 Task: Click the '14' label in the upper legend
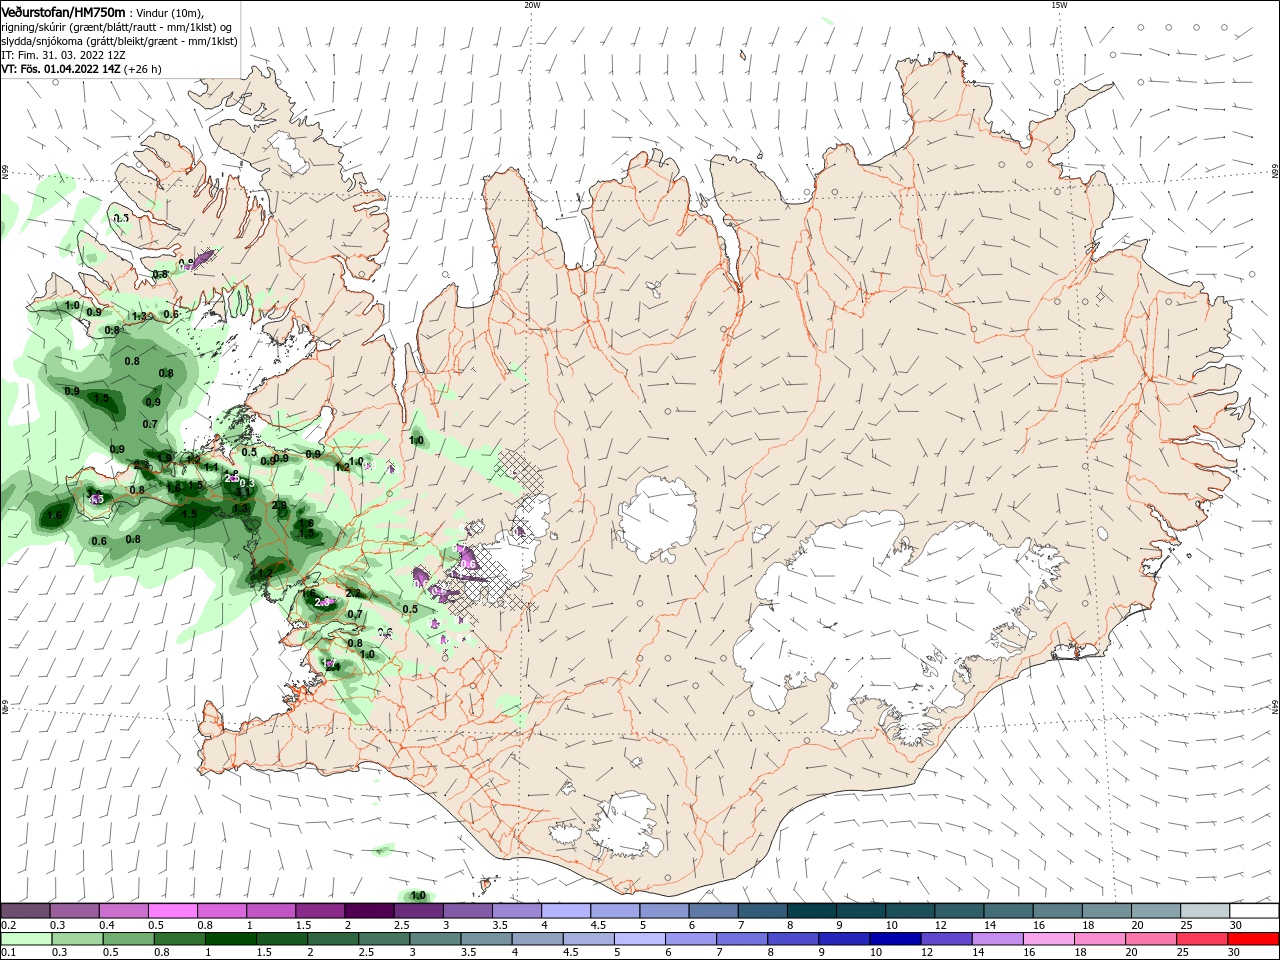click(990, 925)
